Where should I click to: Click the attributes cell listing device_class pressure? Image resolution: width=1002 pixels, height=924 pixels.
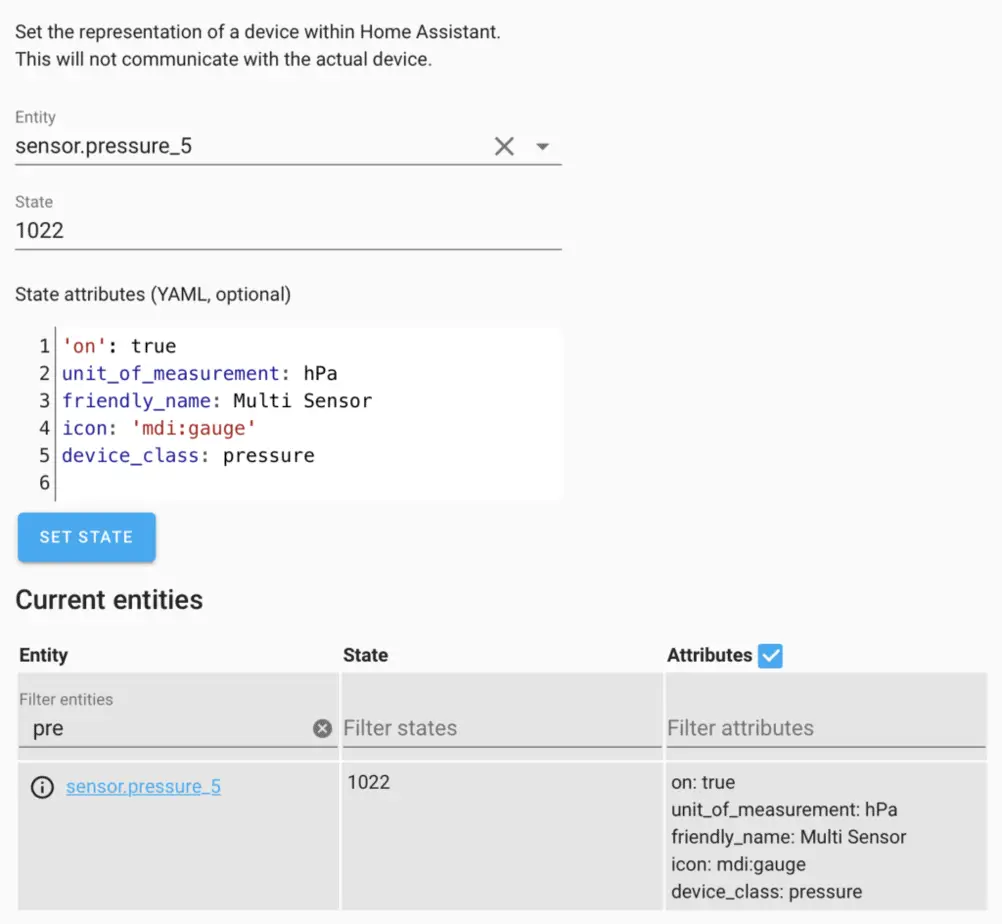click(765, 891)
